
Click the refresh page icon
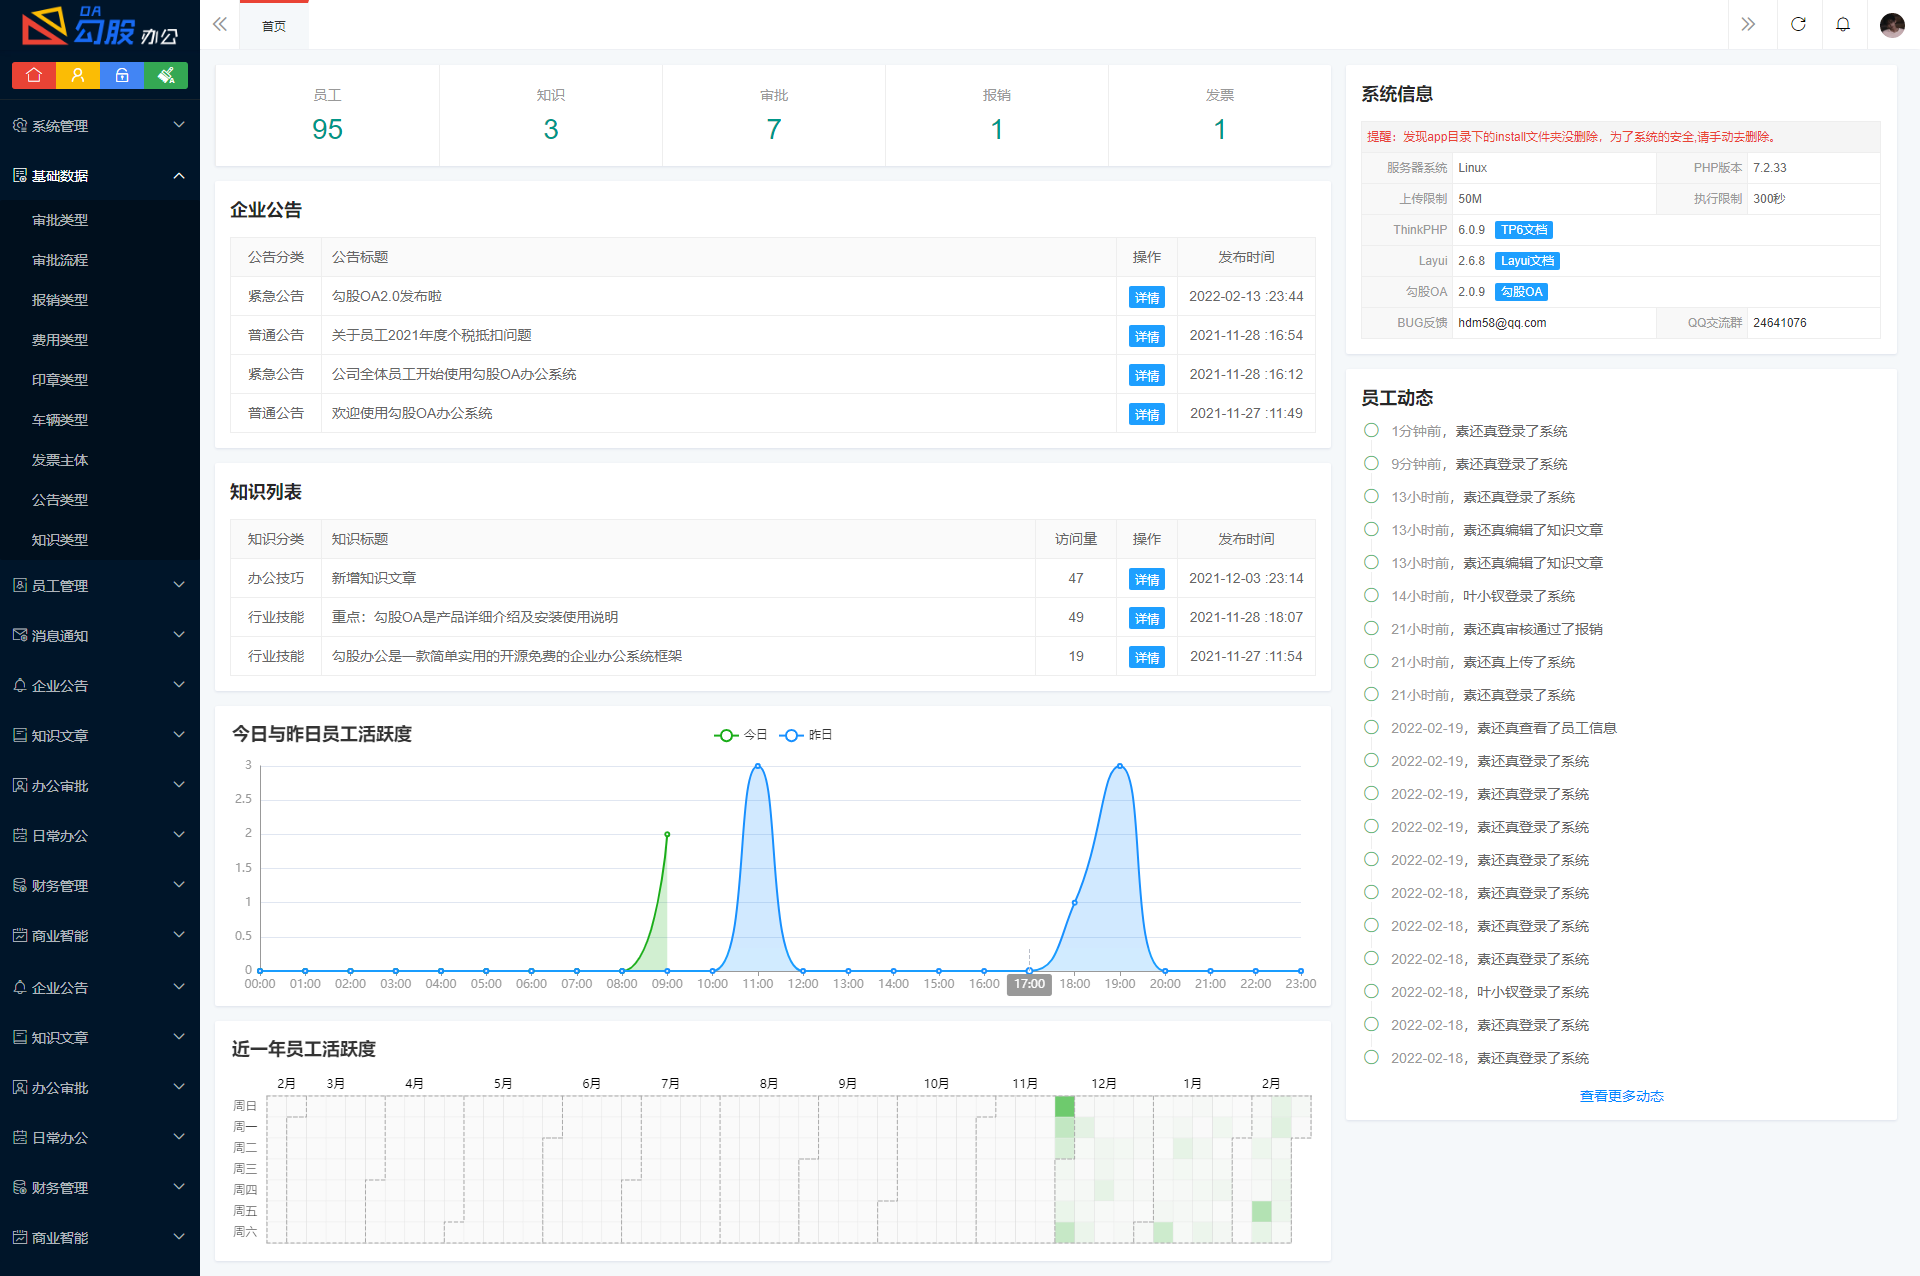click(1798, 24)
